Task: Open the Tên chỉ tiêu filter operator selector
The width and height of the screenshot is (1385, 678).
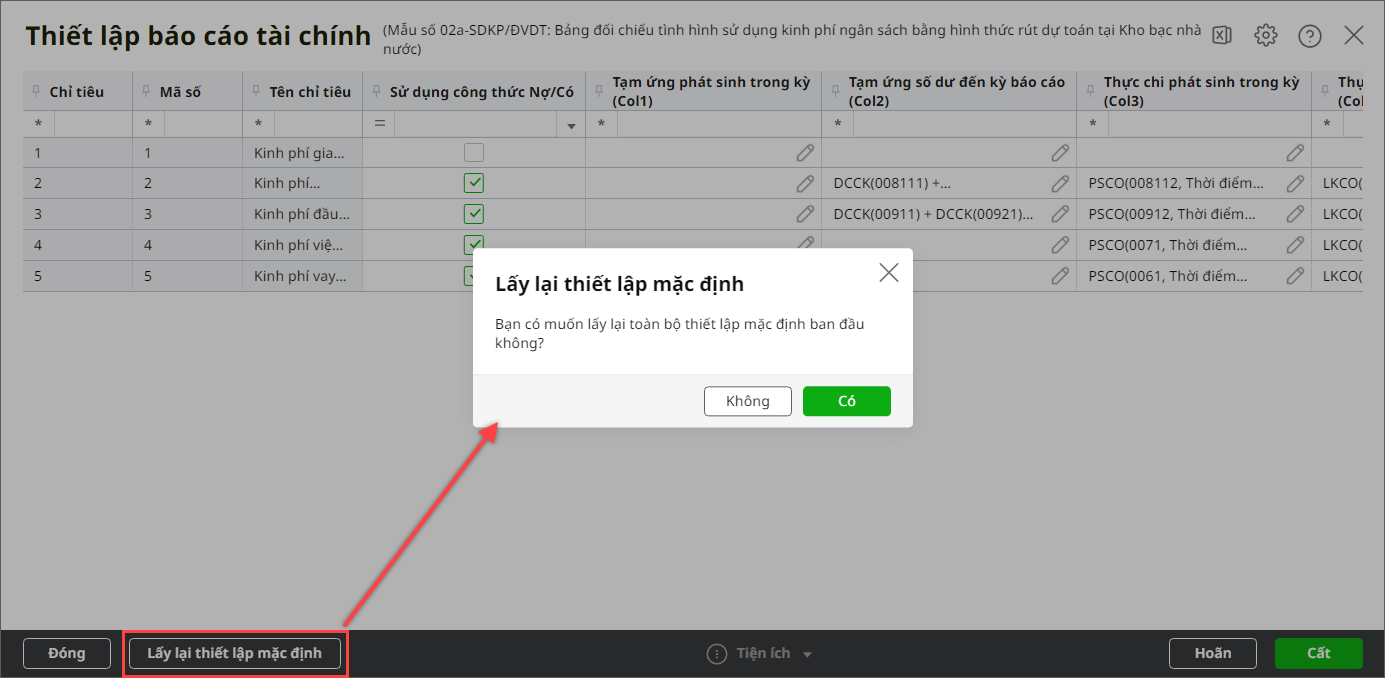Action: pyautogui.click(x=259, y=124)
